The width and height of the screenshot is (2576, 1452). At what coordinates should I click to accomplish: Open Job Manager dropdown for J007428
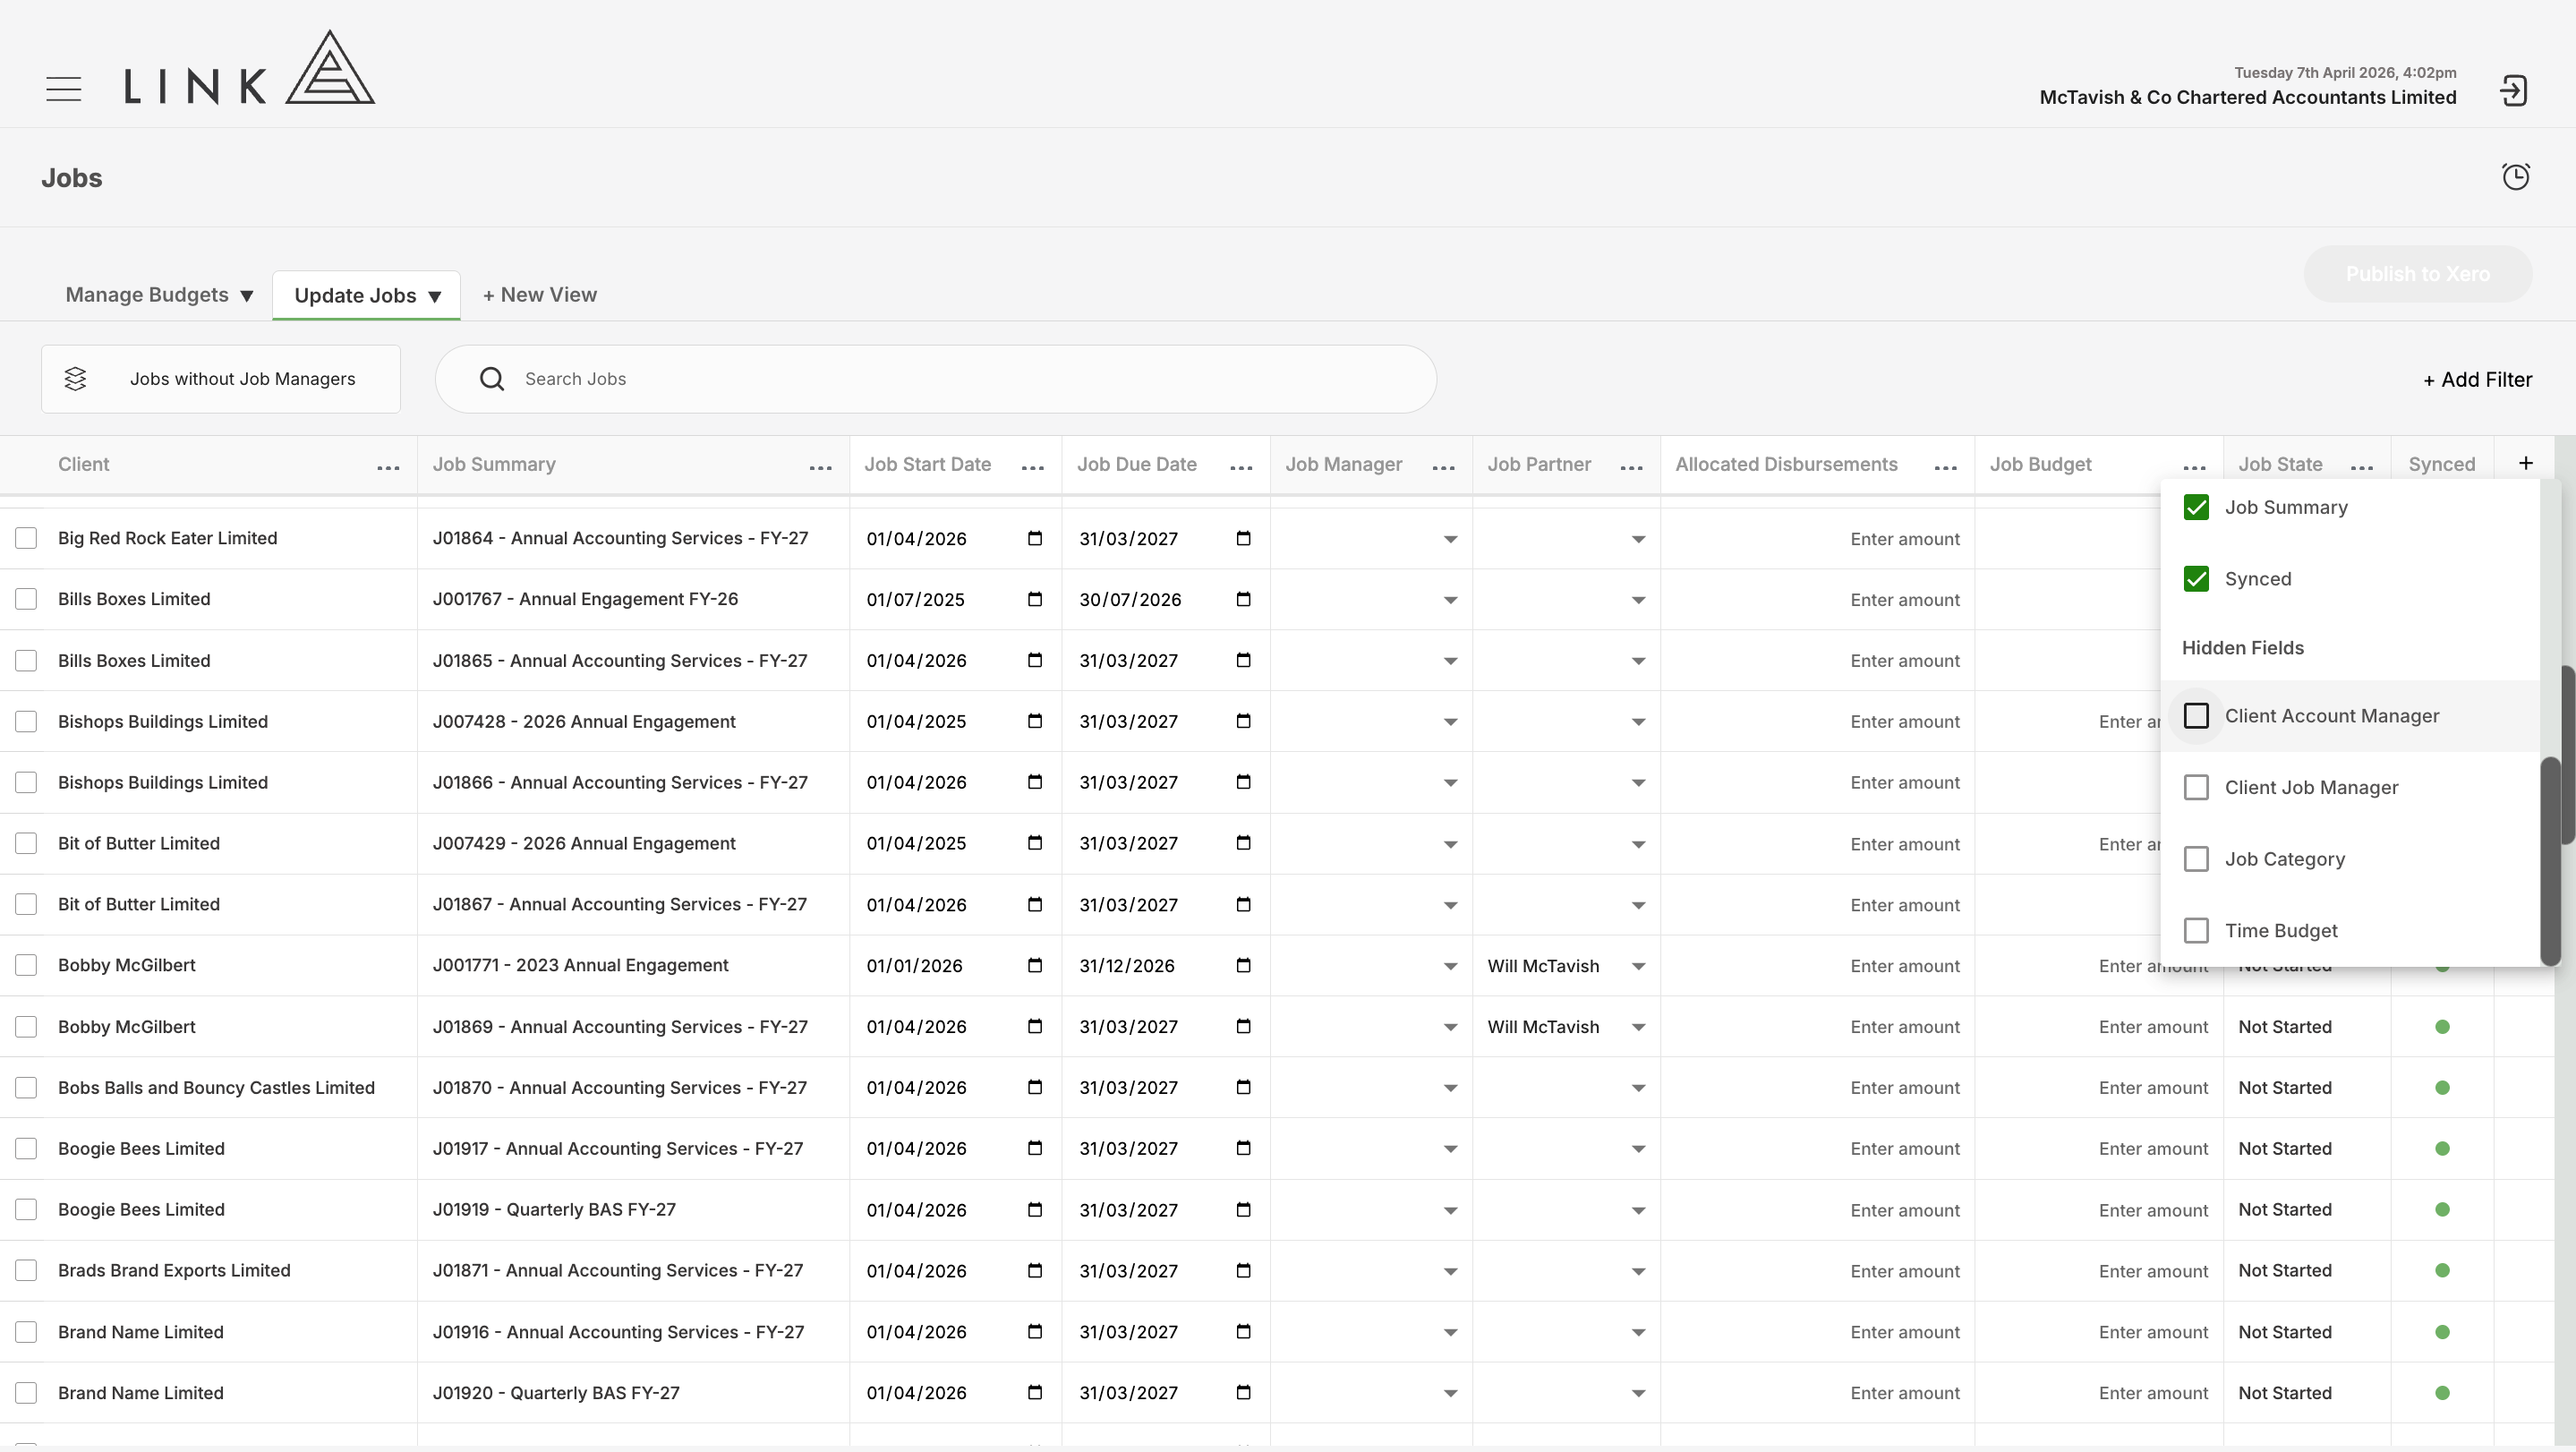pos(1450,723)
